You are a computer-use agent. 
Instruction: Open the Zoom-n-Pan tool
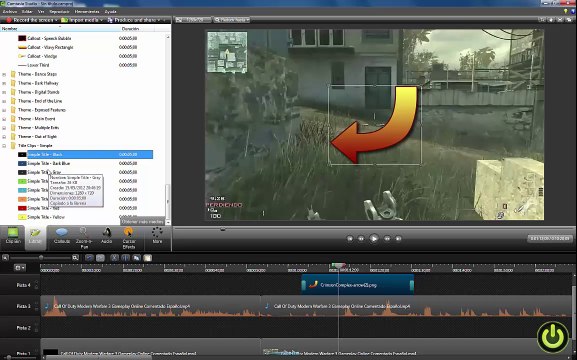coord(84,237)
